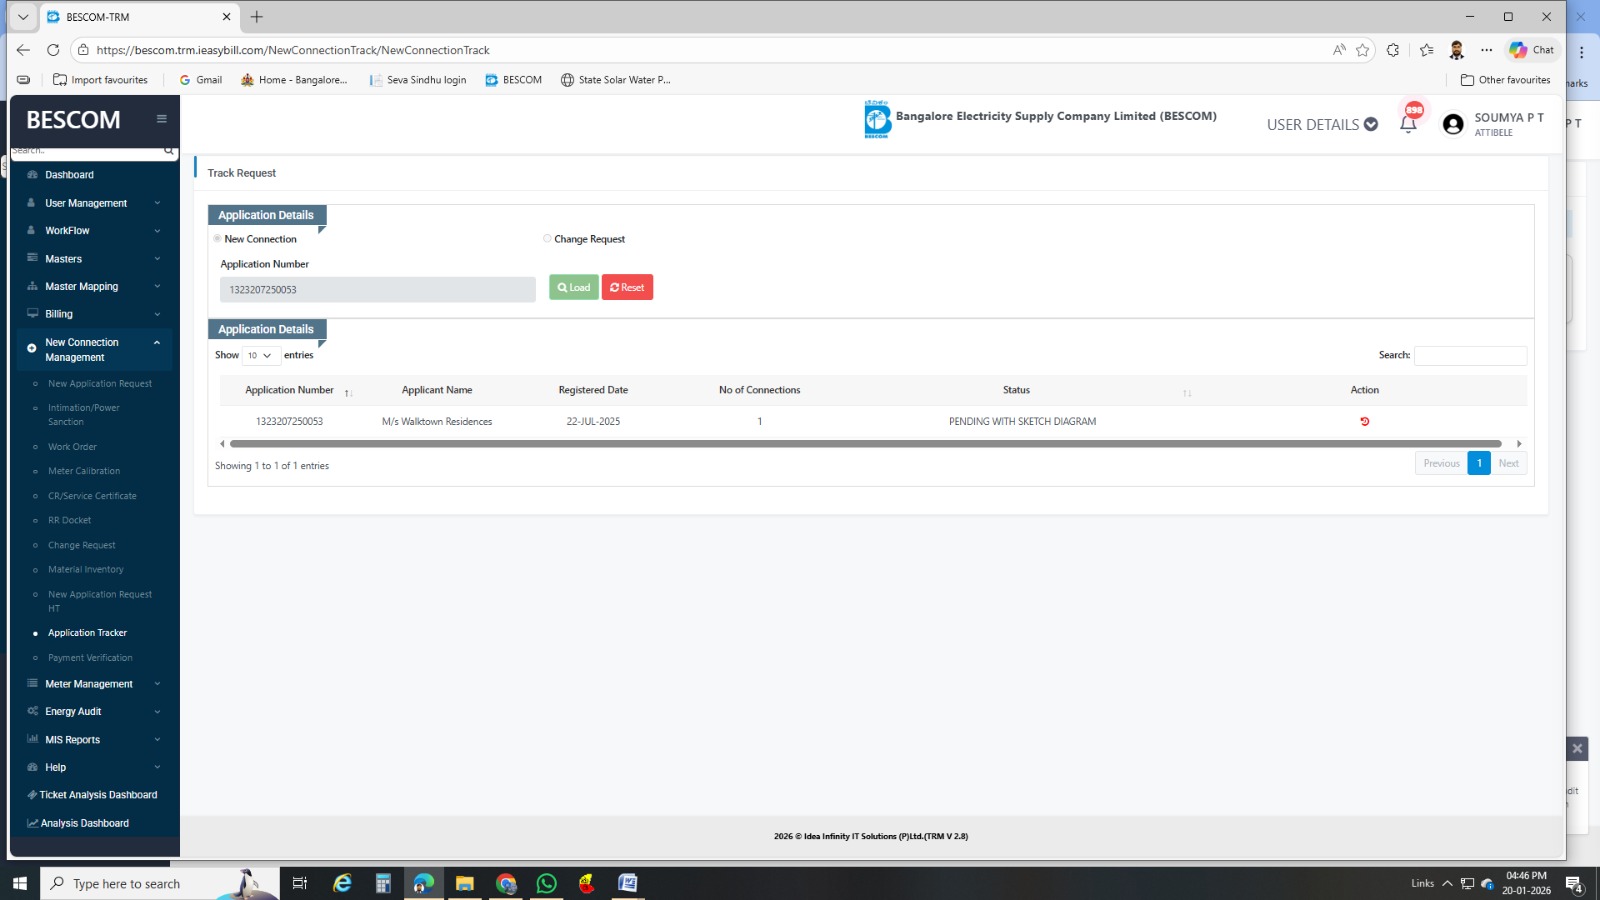1600x900 pixels.
Task: Click the sidebar search magnifier icon
Action: coord(169,150)
